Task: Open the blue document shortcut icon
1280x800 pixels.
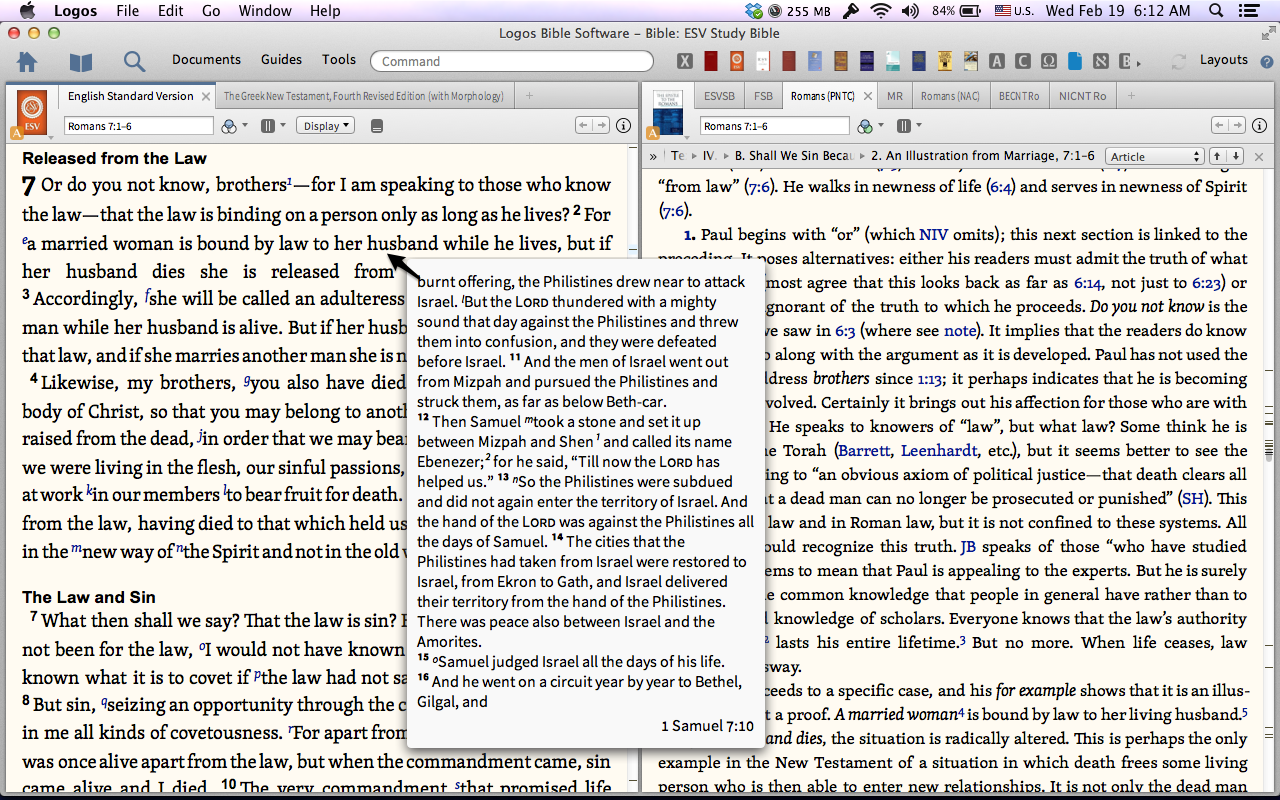Action: click(1075, 61)
